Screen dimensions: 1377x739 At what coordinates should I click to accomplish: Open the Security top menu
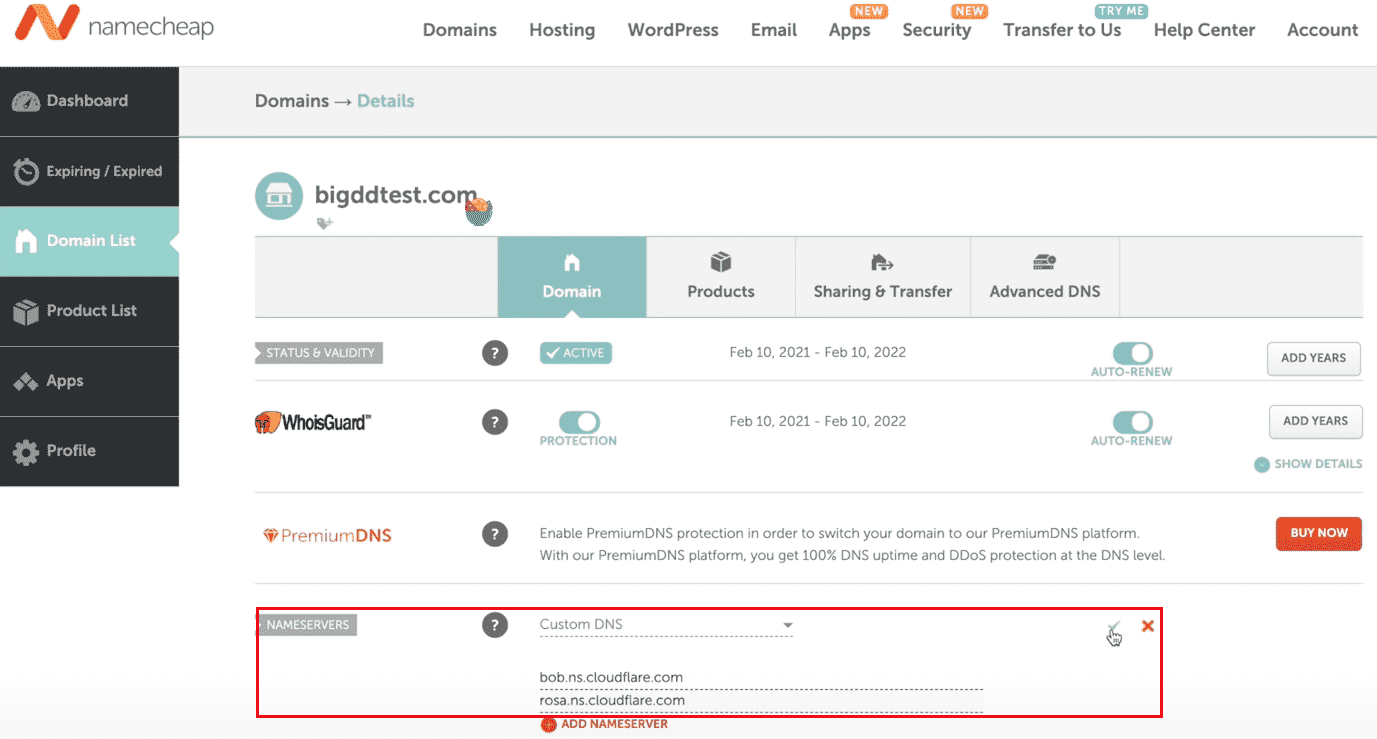click(937, 30)
